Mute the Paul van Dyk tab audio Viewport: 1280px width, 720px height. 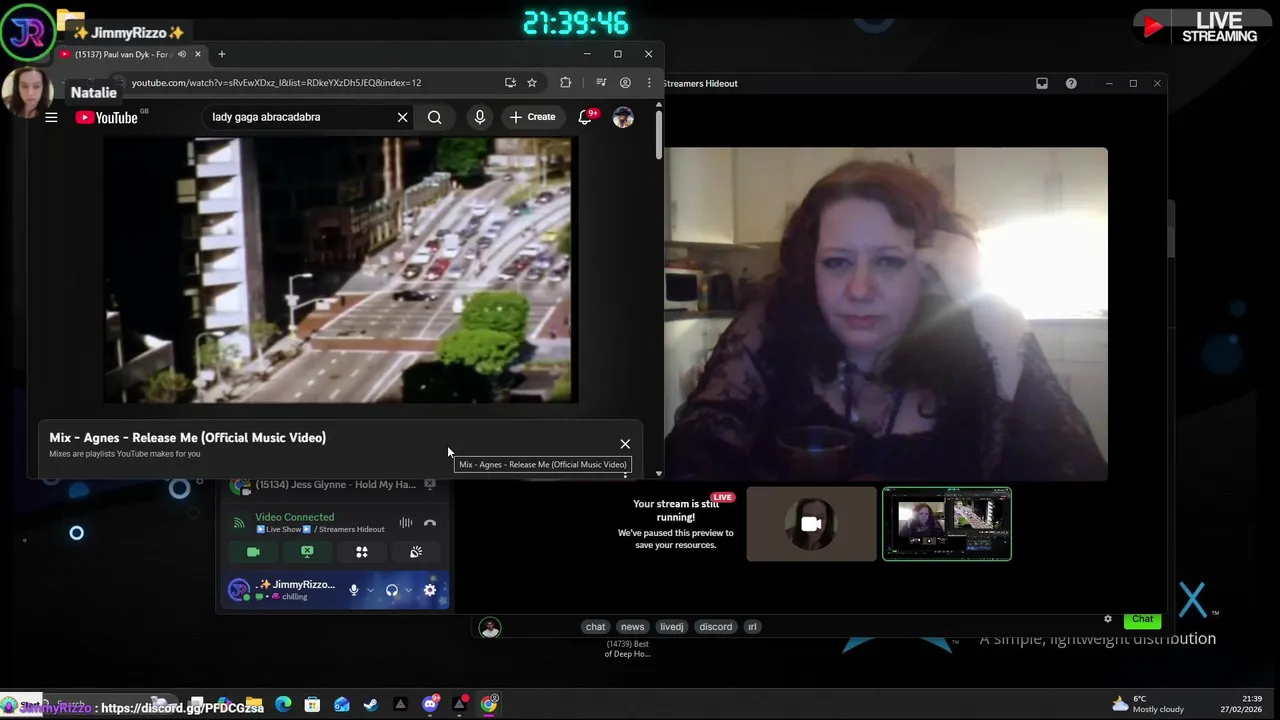pos(181,54)
